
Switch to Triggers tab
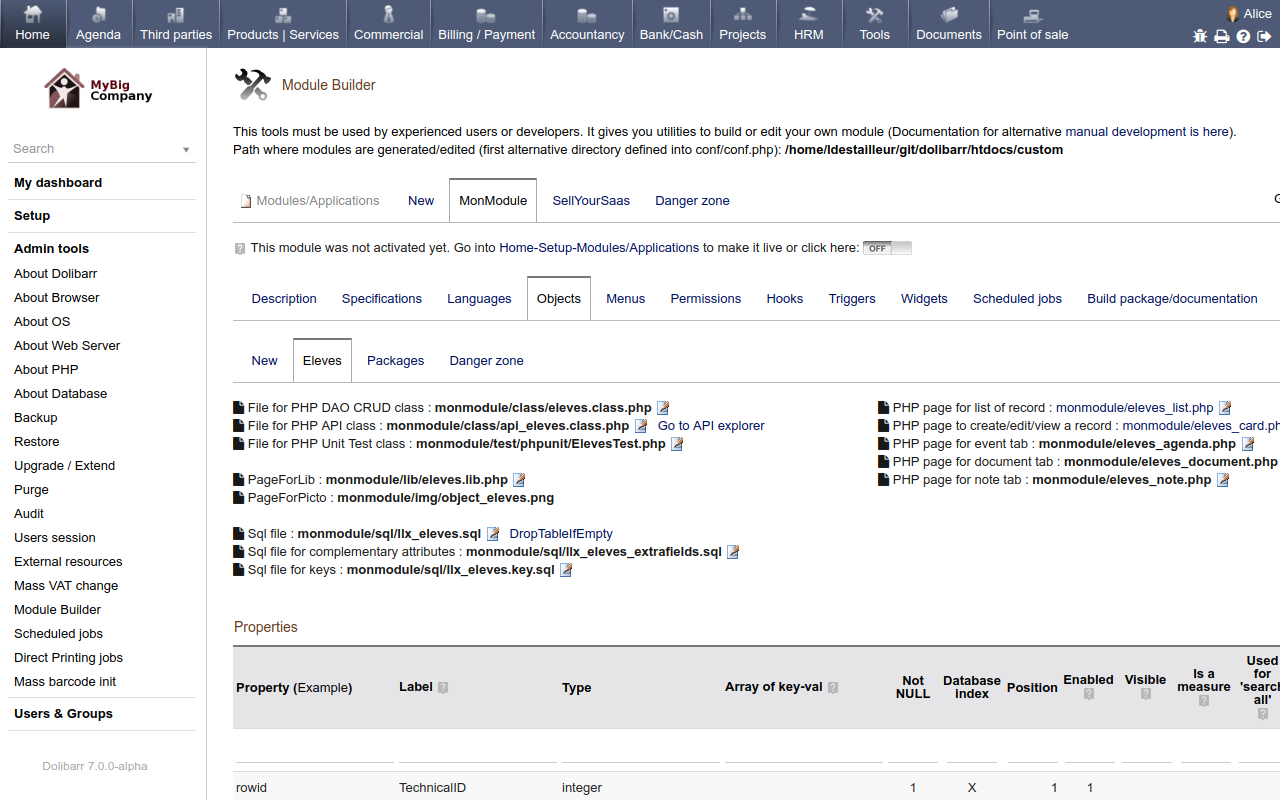(x=852, y=299)
